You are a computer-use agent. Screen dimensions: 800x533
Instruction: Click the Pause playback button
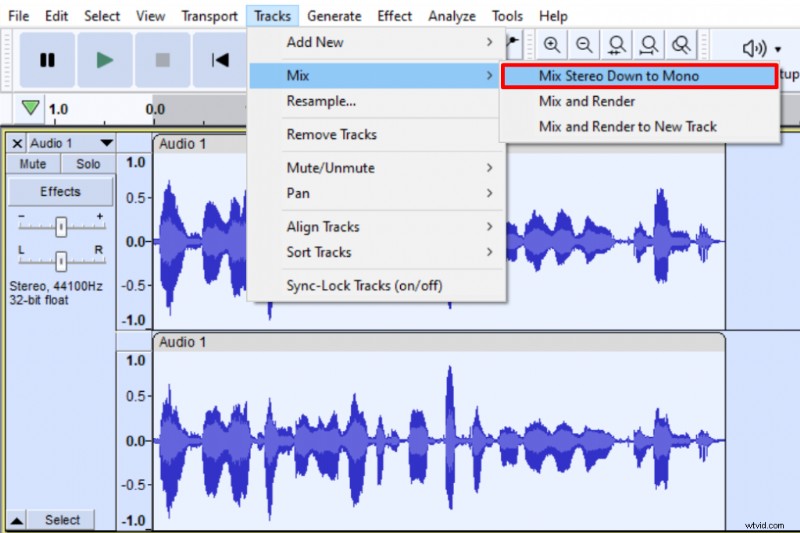click(47, 60)
